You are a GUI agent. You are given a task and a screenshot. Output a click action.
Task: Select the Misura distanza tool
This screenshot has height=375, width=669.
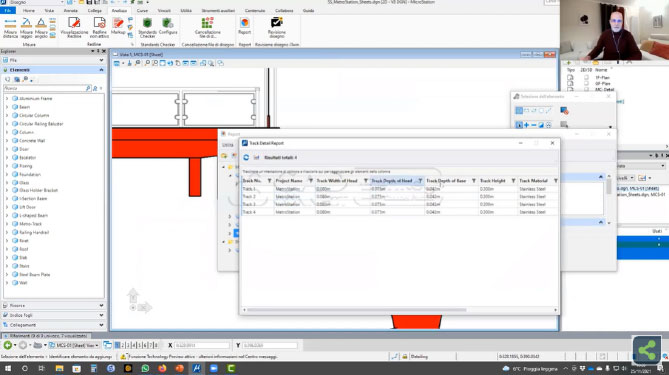[x=10, y=28]
